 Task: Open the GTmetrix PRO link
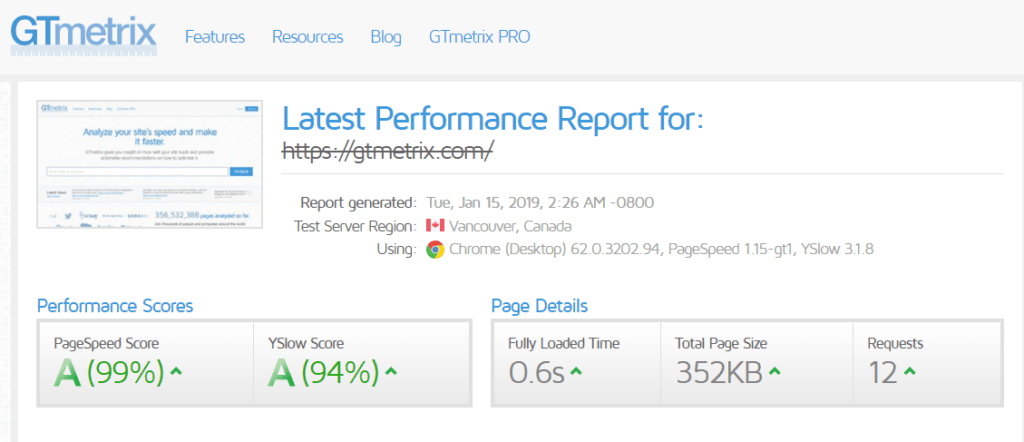coord(480,37)
